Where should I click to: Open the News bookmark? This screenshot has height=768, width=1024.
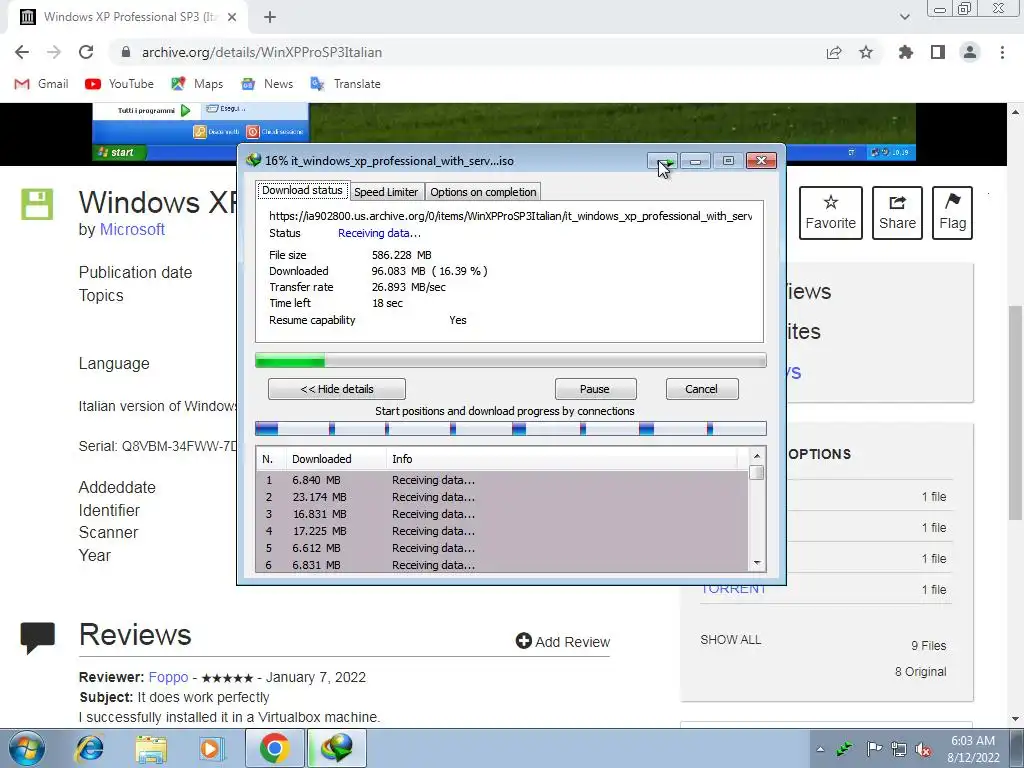click(x=267, y=84)
